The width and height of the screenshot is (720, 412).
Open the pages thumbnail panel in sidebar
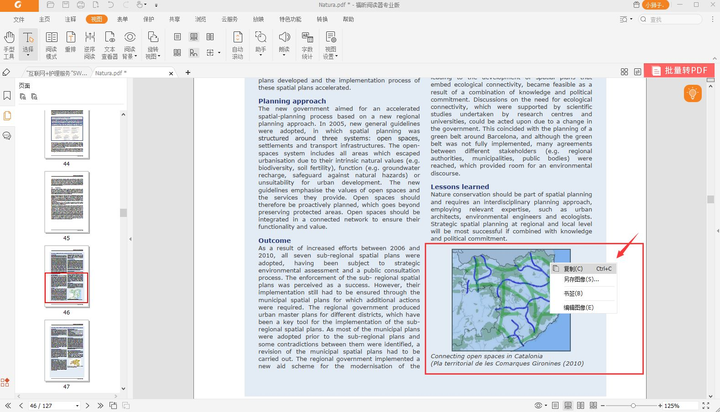coord(7,116)
